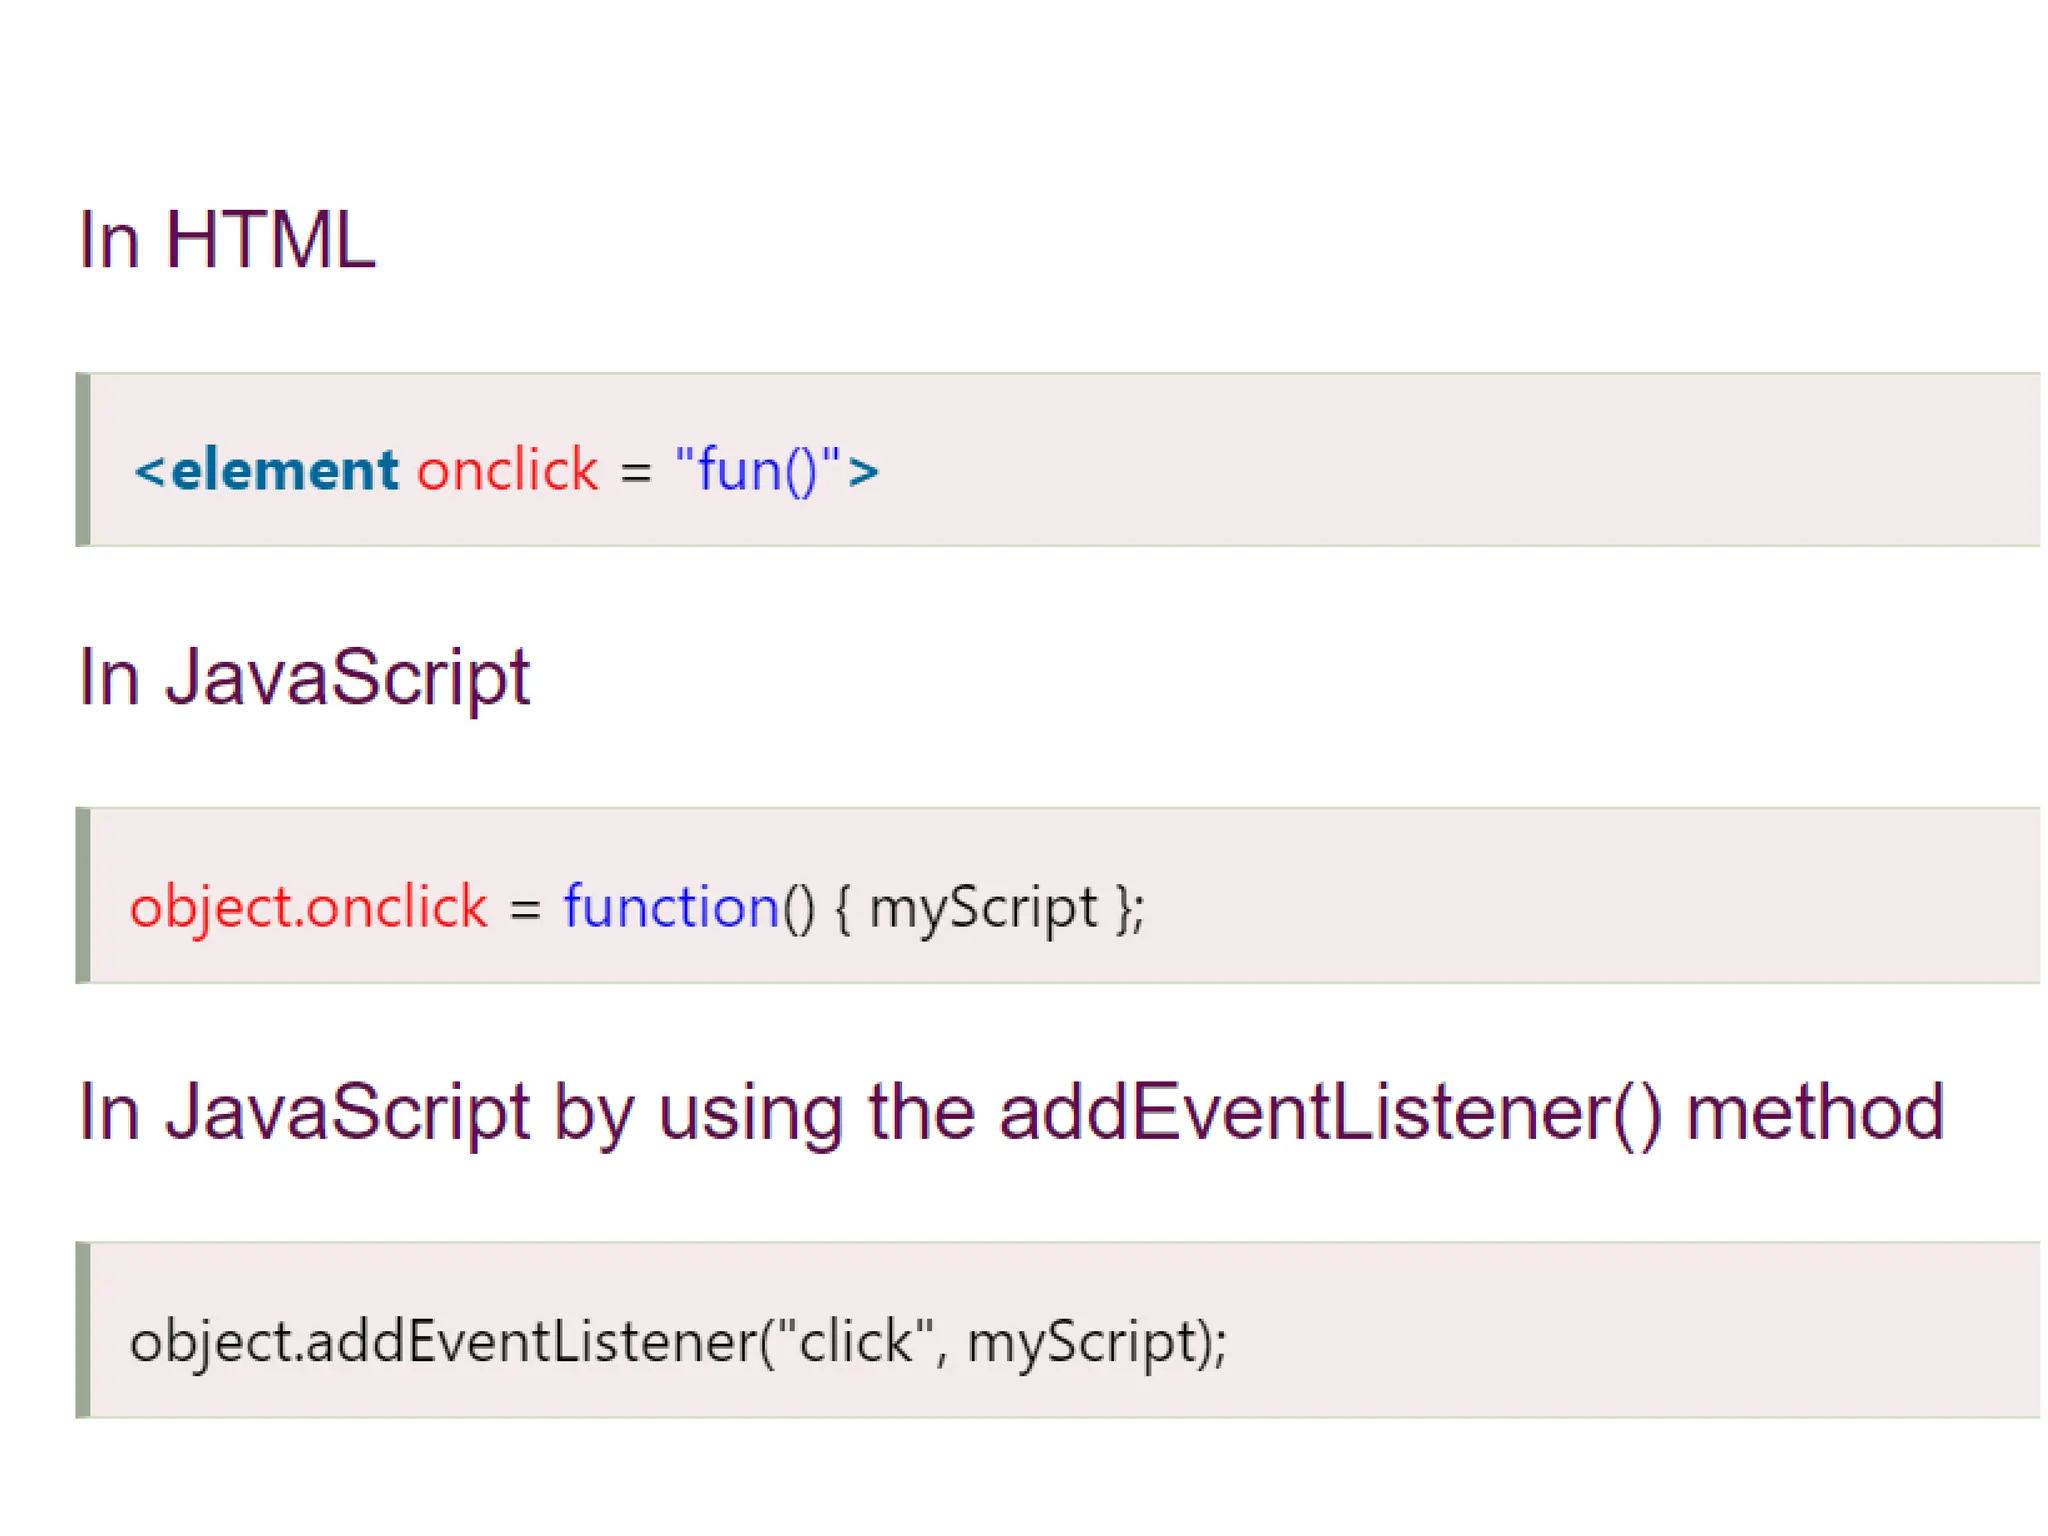The width and height of the screenshot is (2048, 1536).
Task: Click the word "addEventListener()" in the heading
Action: [x=1331, y=1112]
